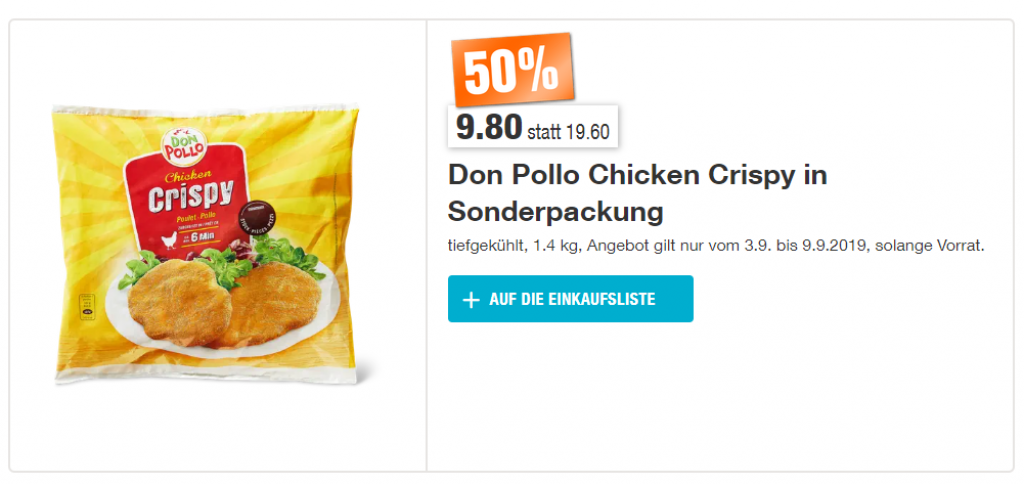Add product via AUF DIE EINKAUFSLISTE button
Image resolution: width=1024 pixels, height=484 pixels.
click(x=570, y=298)
